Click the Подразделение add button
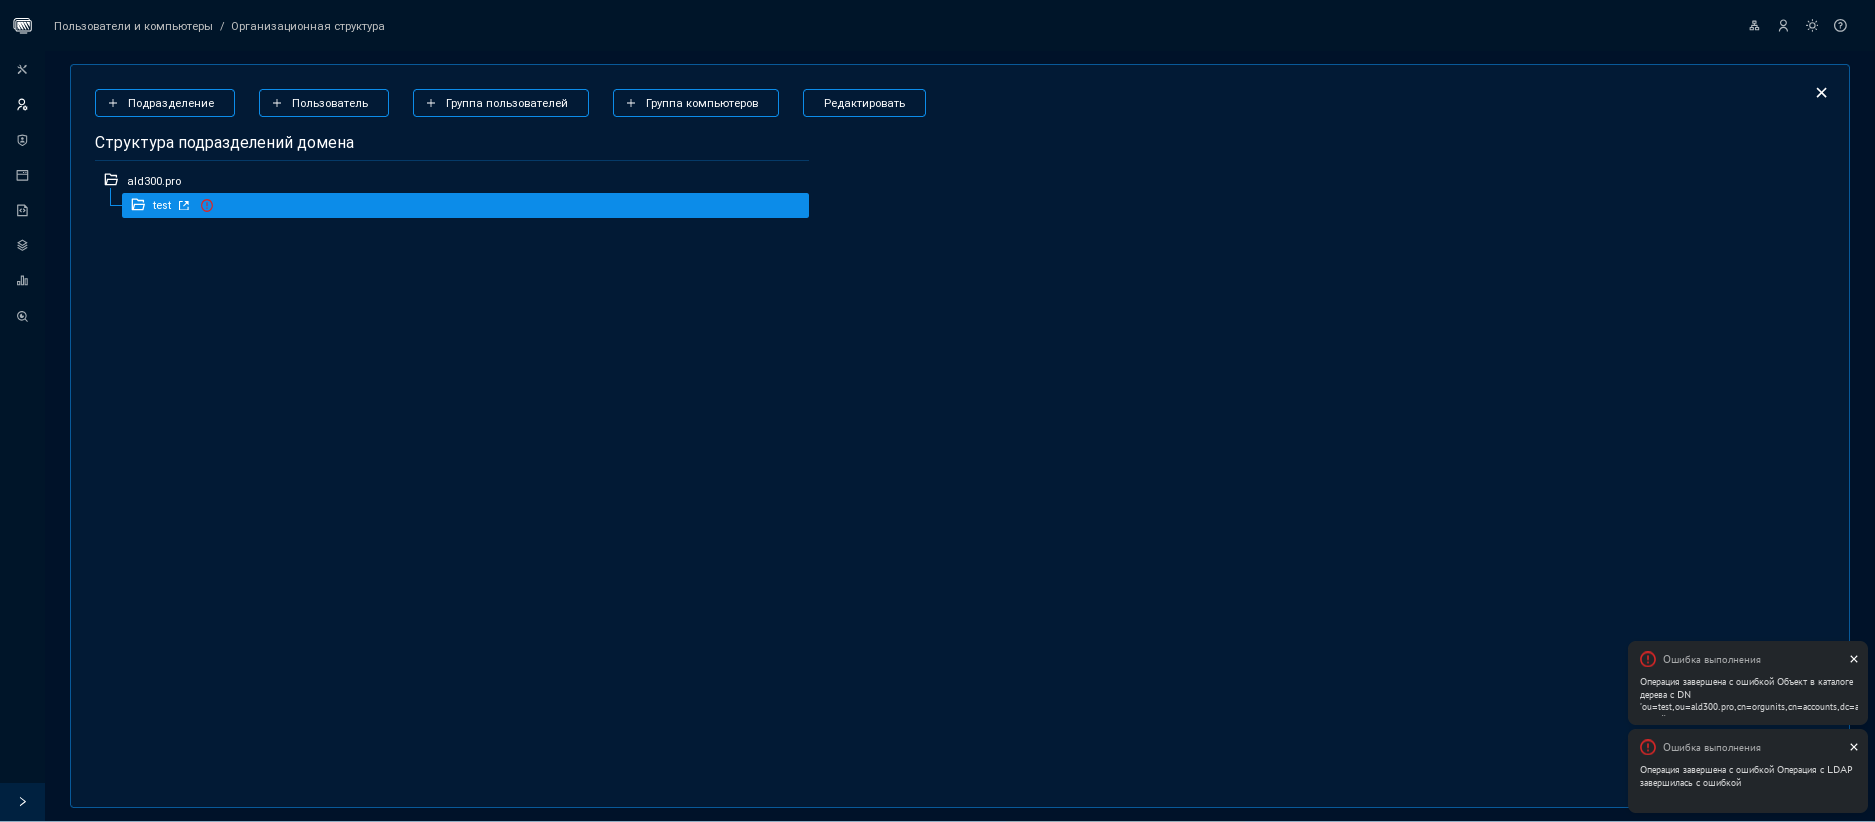Screen dimensions: 1875x822 (165, 103)
